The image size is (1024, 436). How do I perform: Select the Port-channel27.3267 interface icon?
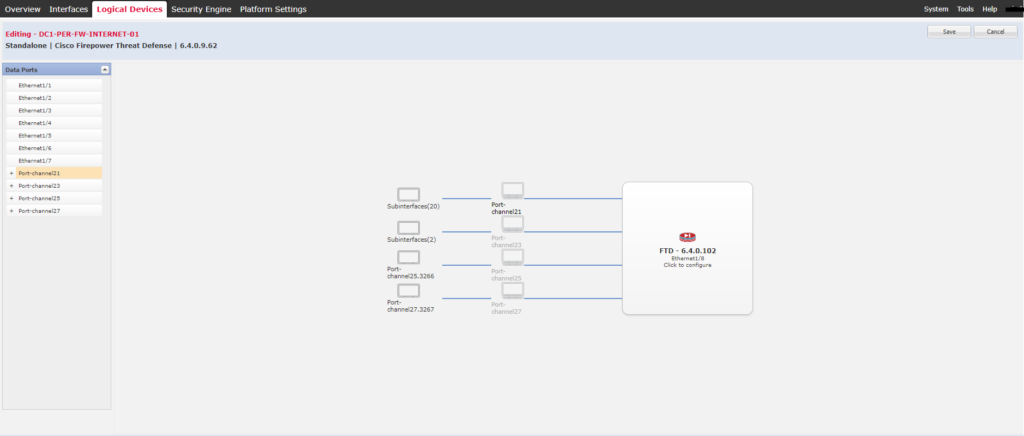click(408, 290)
